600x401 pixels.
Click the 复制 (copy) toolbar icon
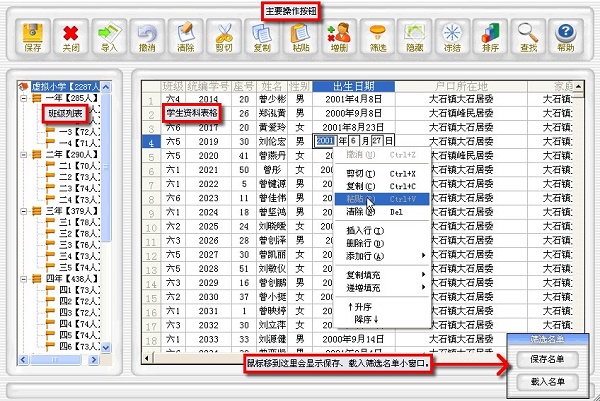pos(262,37)
